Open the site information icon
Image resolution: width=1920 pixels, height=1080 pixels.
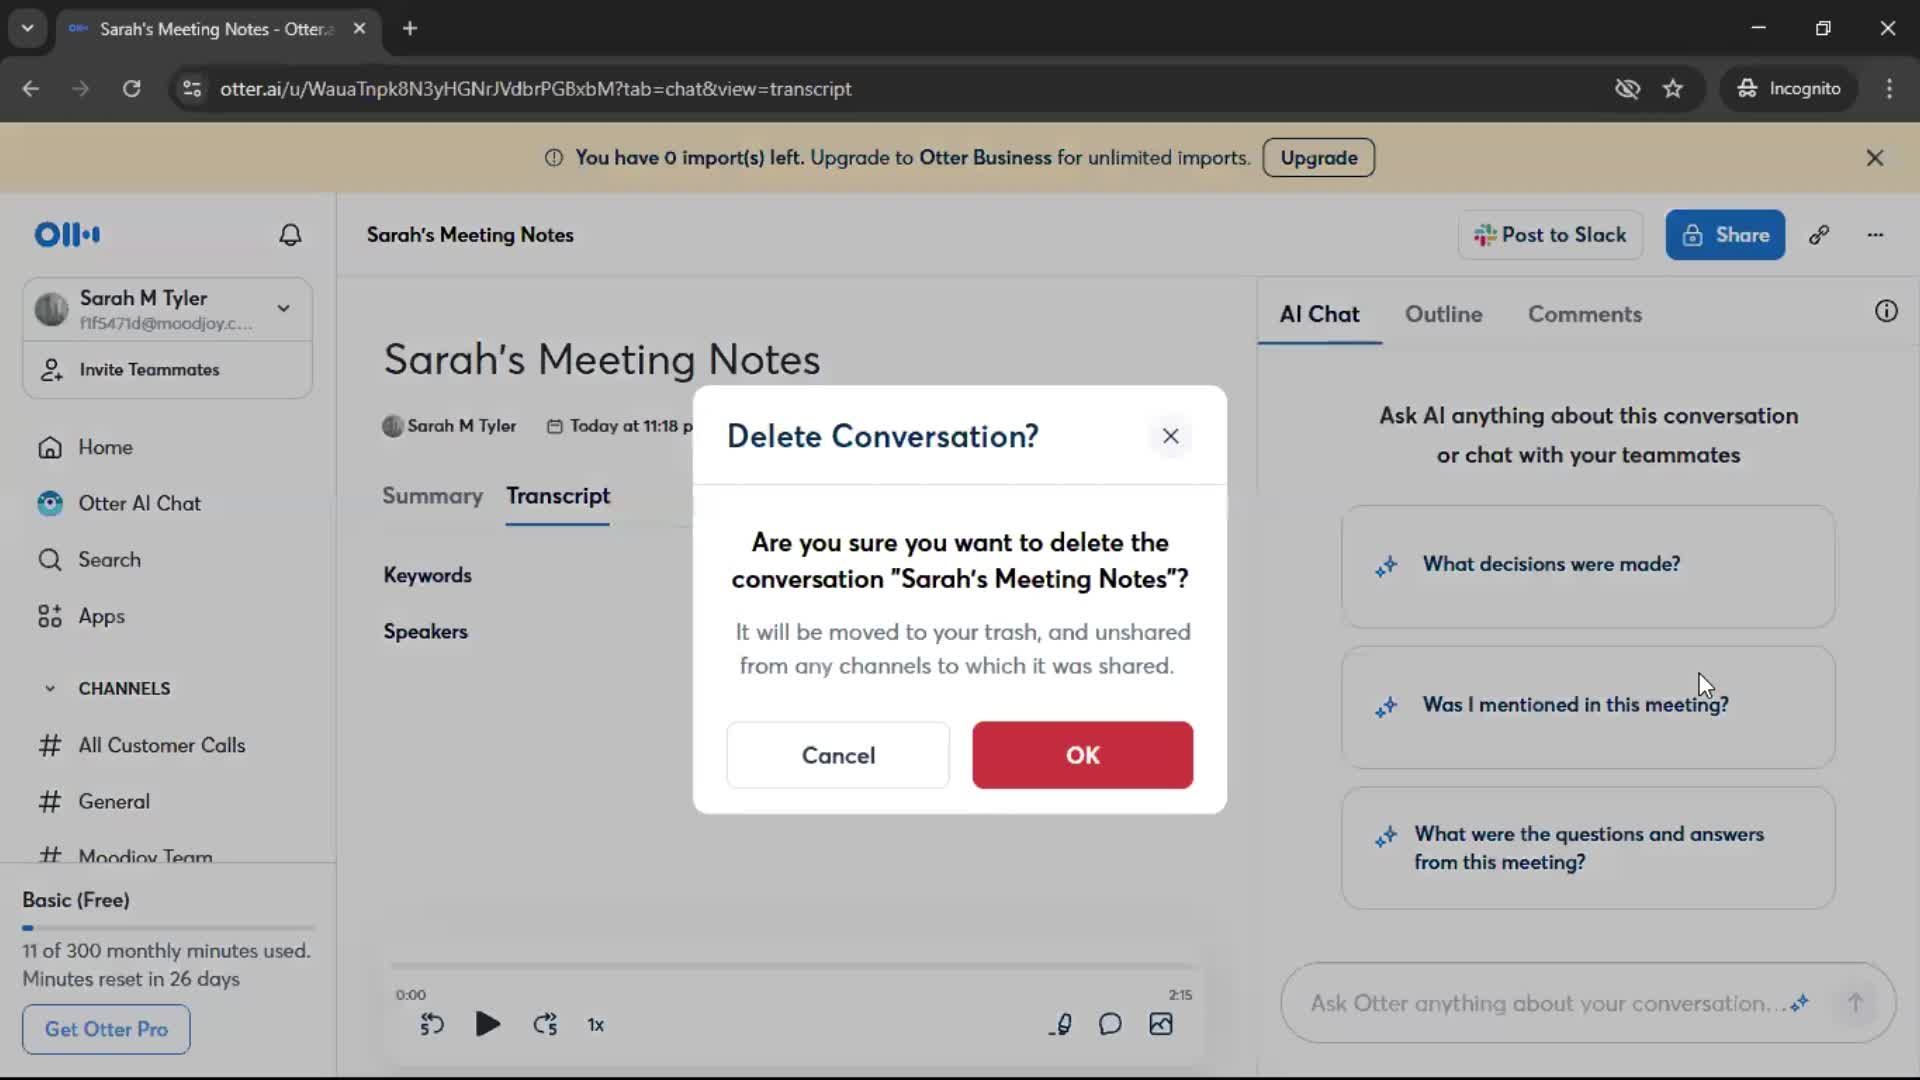coord(192,88)
